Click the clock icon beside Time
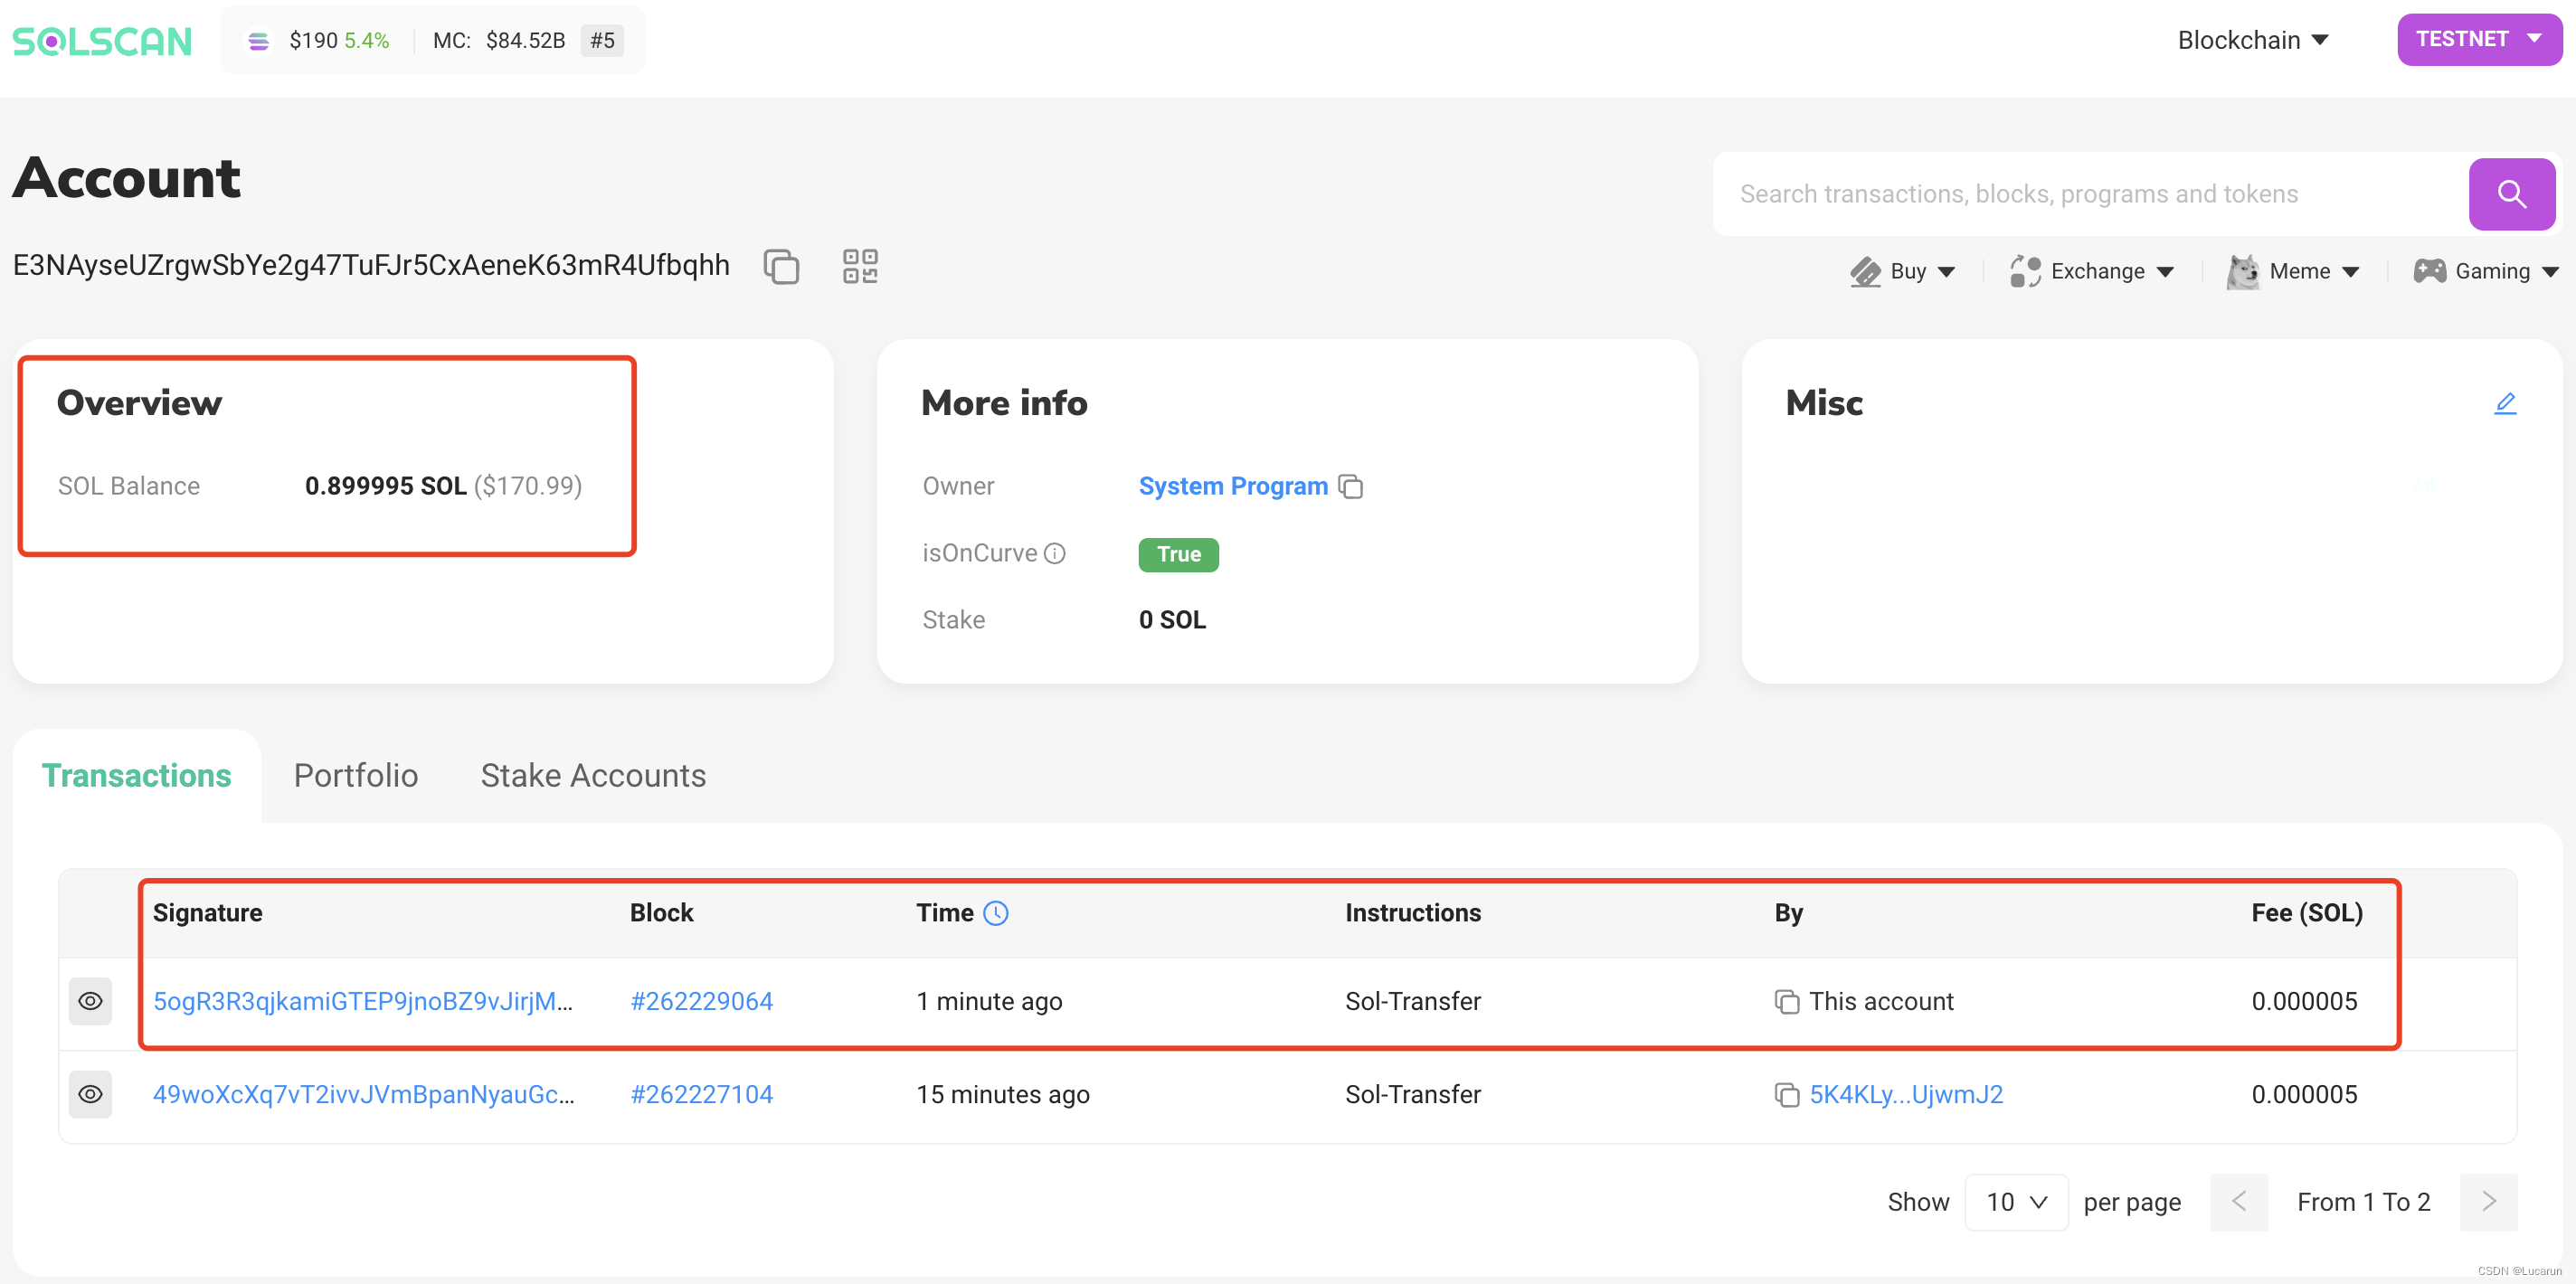2576x1284 pixels. click(x=996, y=913)
